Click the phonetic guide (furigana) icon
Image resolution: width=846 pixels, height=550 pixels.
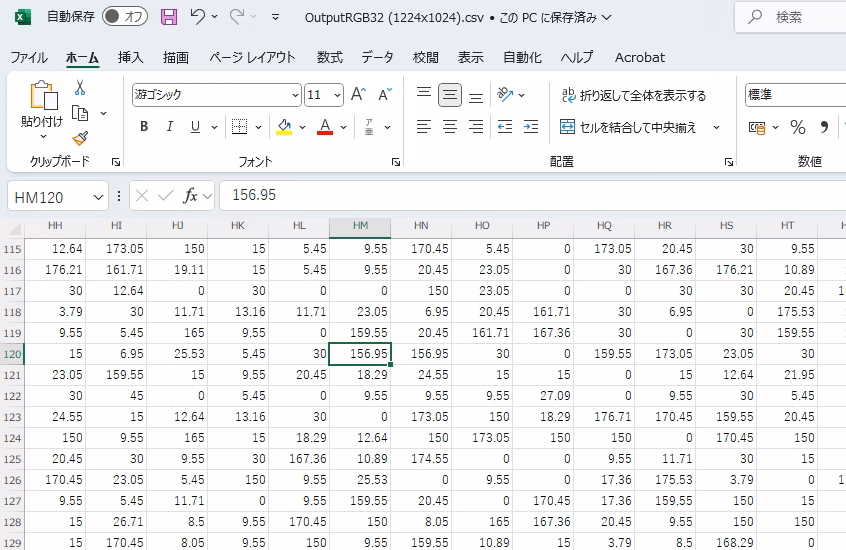coord(369,127)
